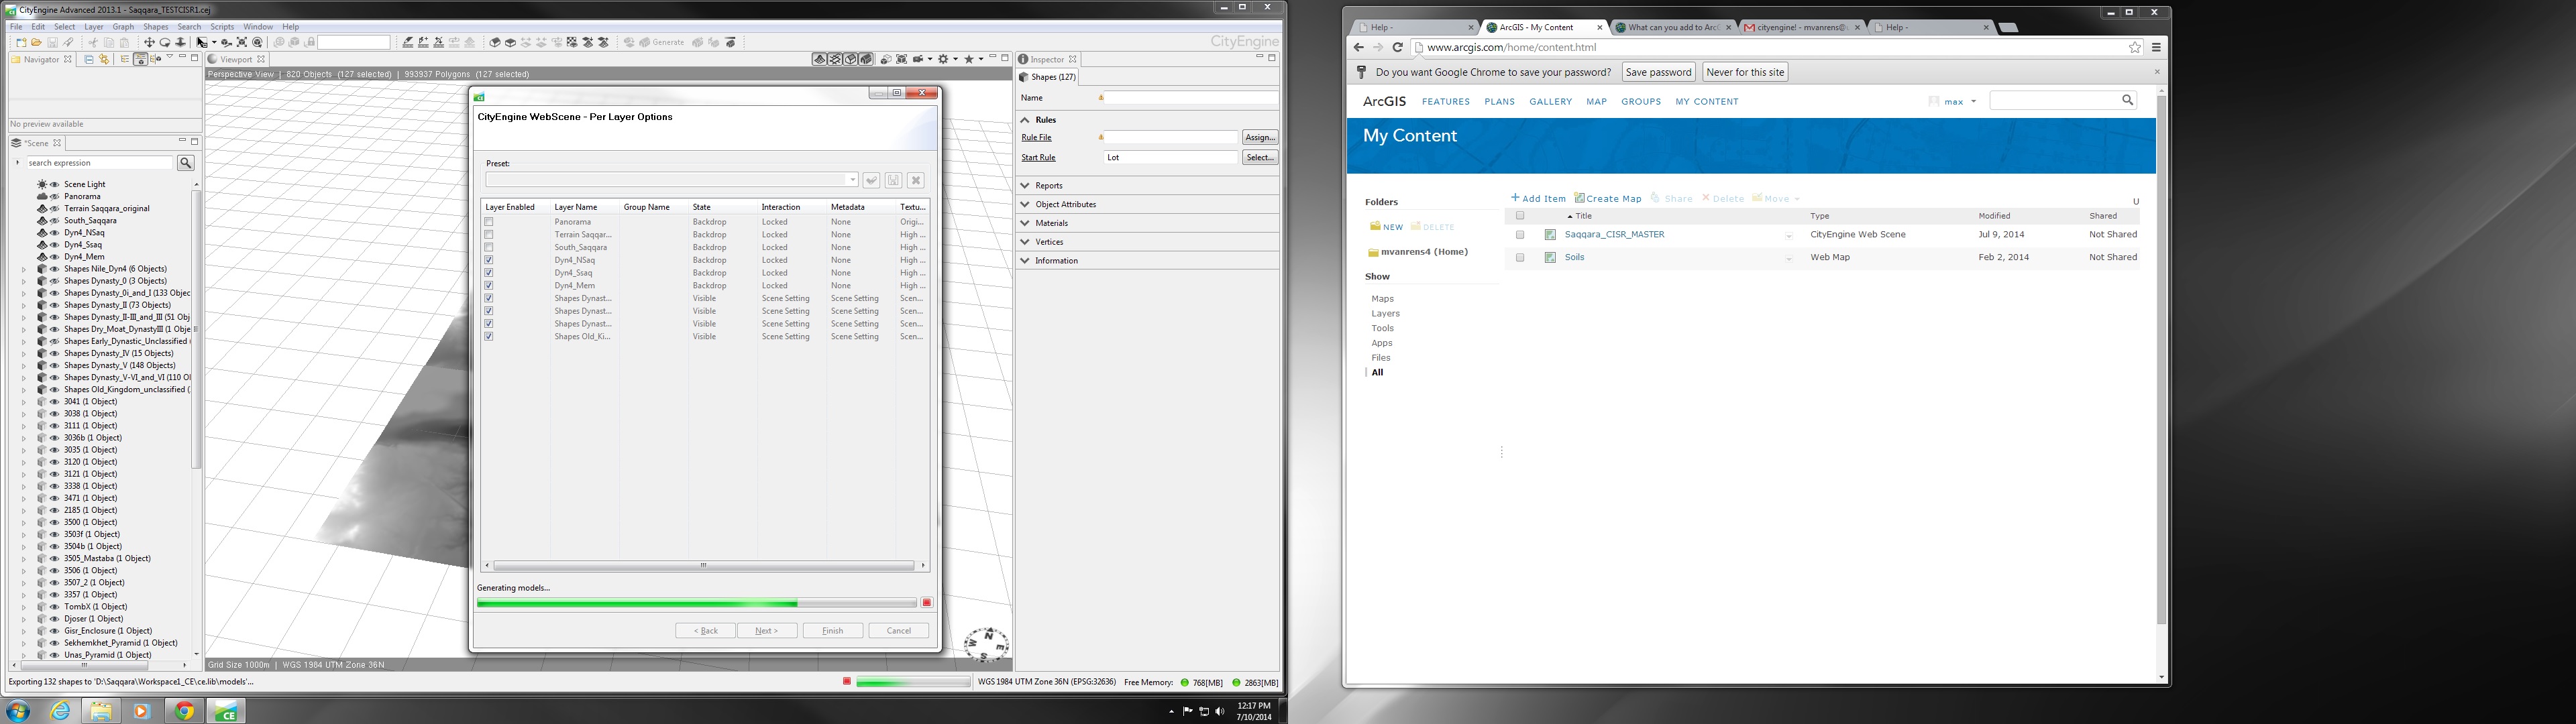This screenshot has width=2576, height=724.
Task: Click the bookmarks star icon in Viewport
Action: coord(969,60)
